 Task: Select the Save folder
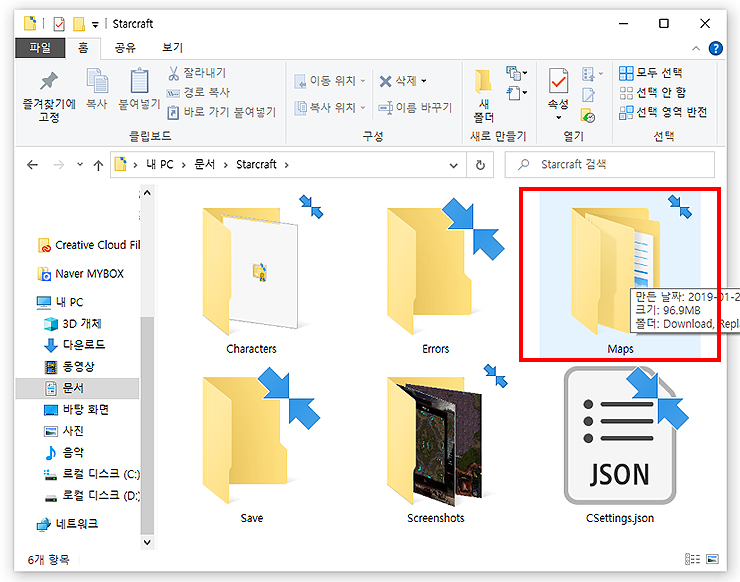point(252,445)
